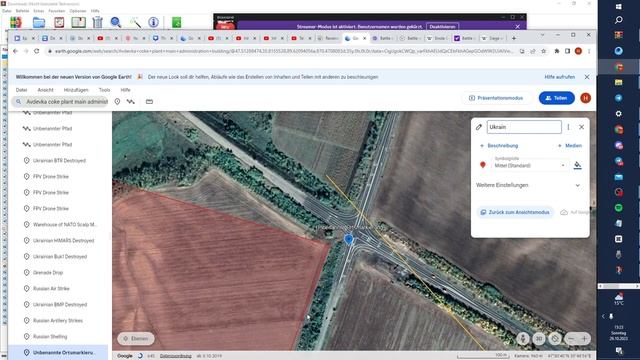The width and height of the screenshot is (640, 360).
Task: Edit the Ukrain title input field
Action: click(524, 127)
